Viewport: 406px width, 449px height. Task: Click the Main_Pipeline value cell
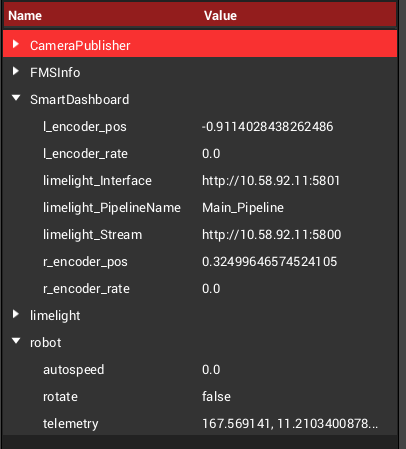[243, 208]
